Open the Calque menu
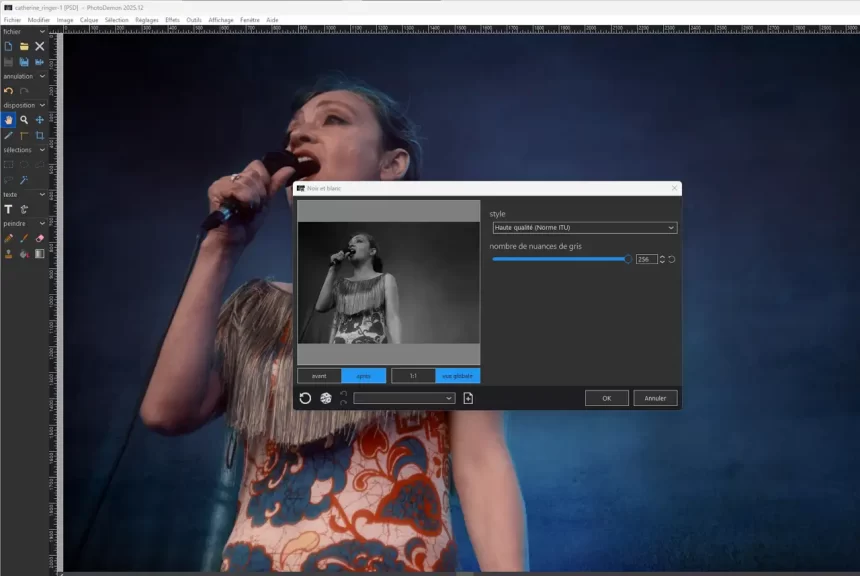860x576 pixels. click(x=89, y=19)
